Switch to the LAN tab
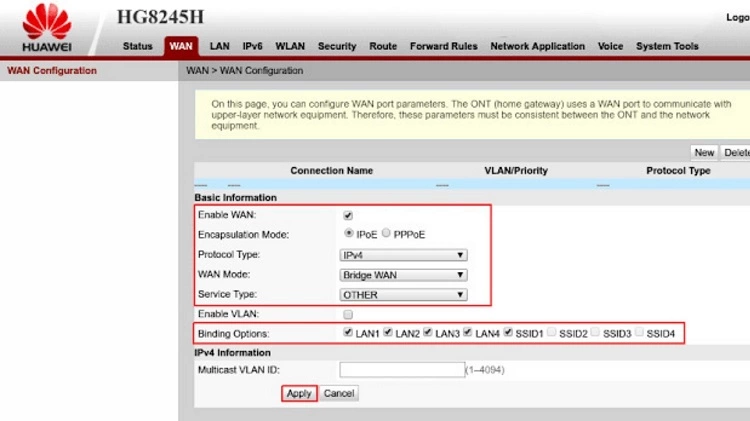 (x=220, y=46)
